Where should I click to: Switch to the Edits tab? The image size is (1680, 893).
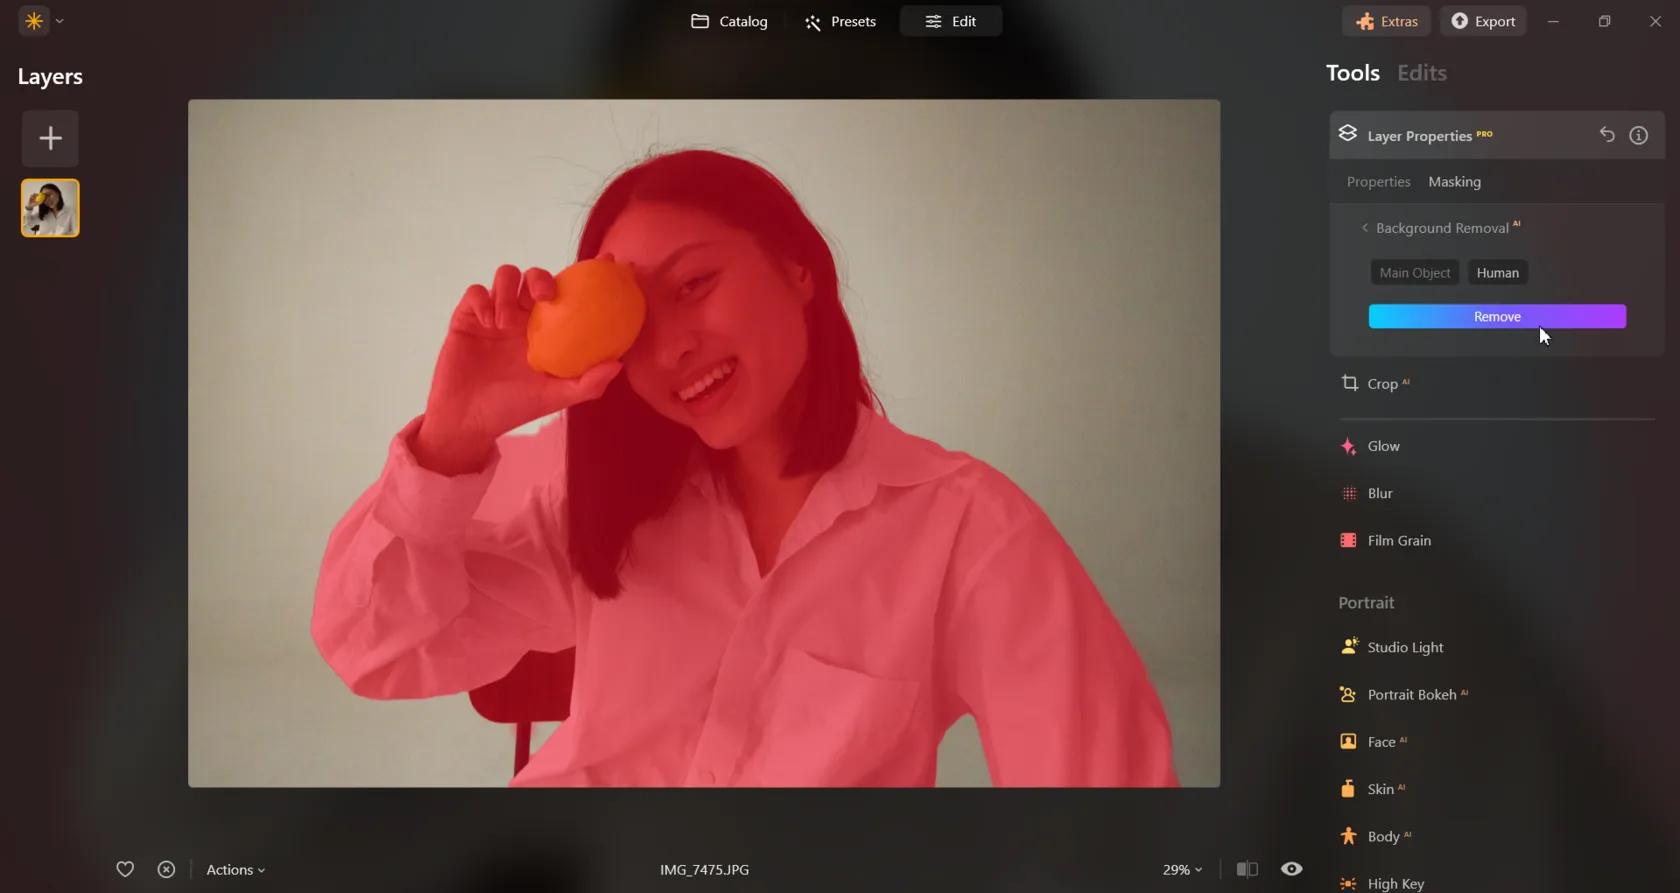pos(1421,73)
